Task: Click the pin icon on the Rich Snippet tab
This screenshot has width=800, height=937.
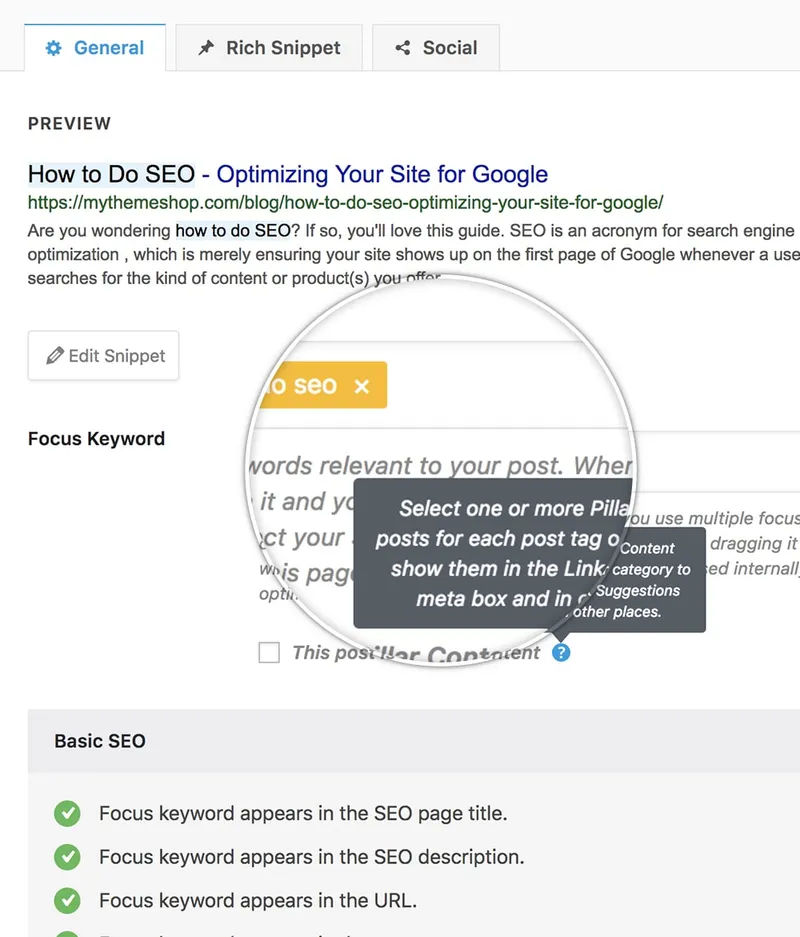Action: click(205, 47)
